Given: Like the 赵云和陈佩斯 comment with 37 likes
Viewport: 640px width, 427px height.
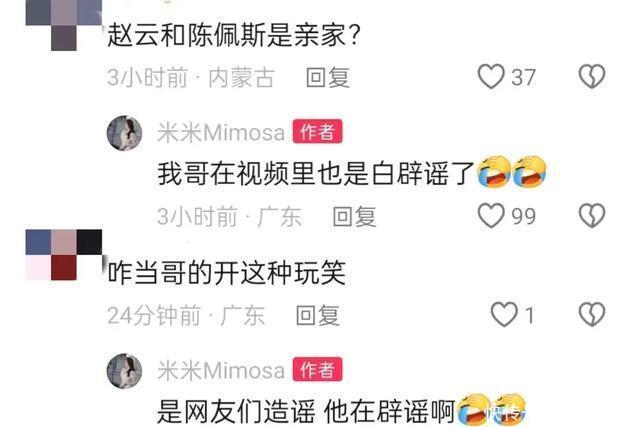Looking at the screenshot, I should (x=491, y=76).
